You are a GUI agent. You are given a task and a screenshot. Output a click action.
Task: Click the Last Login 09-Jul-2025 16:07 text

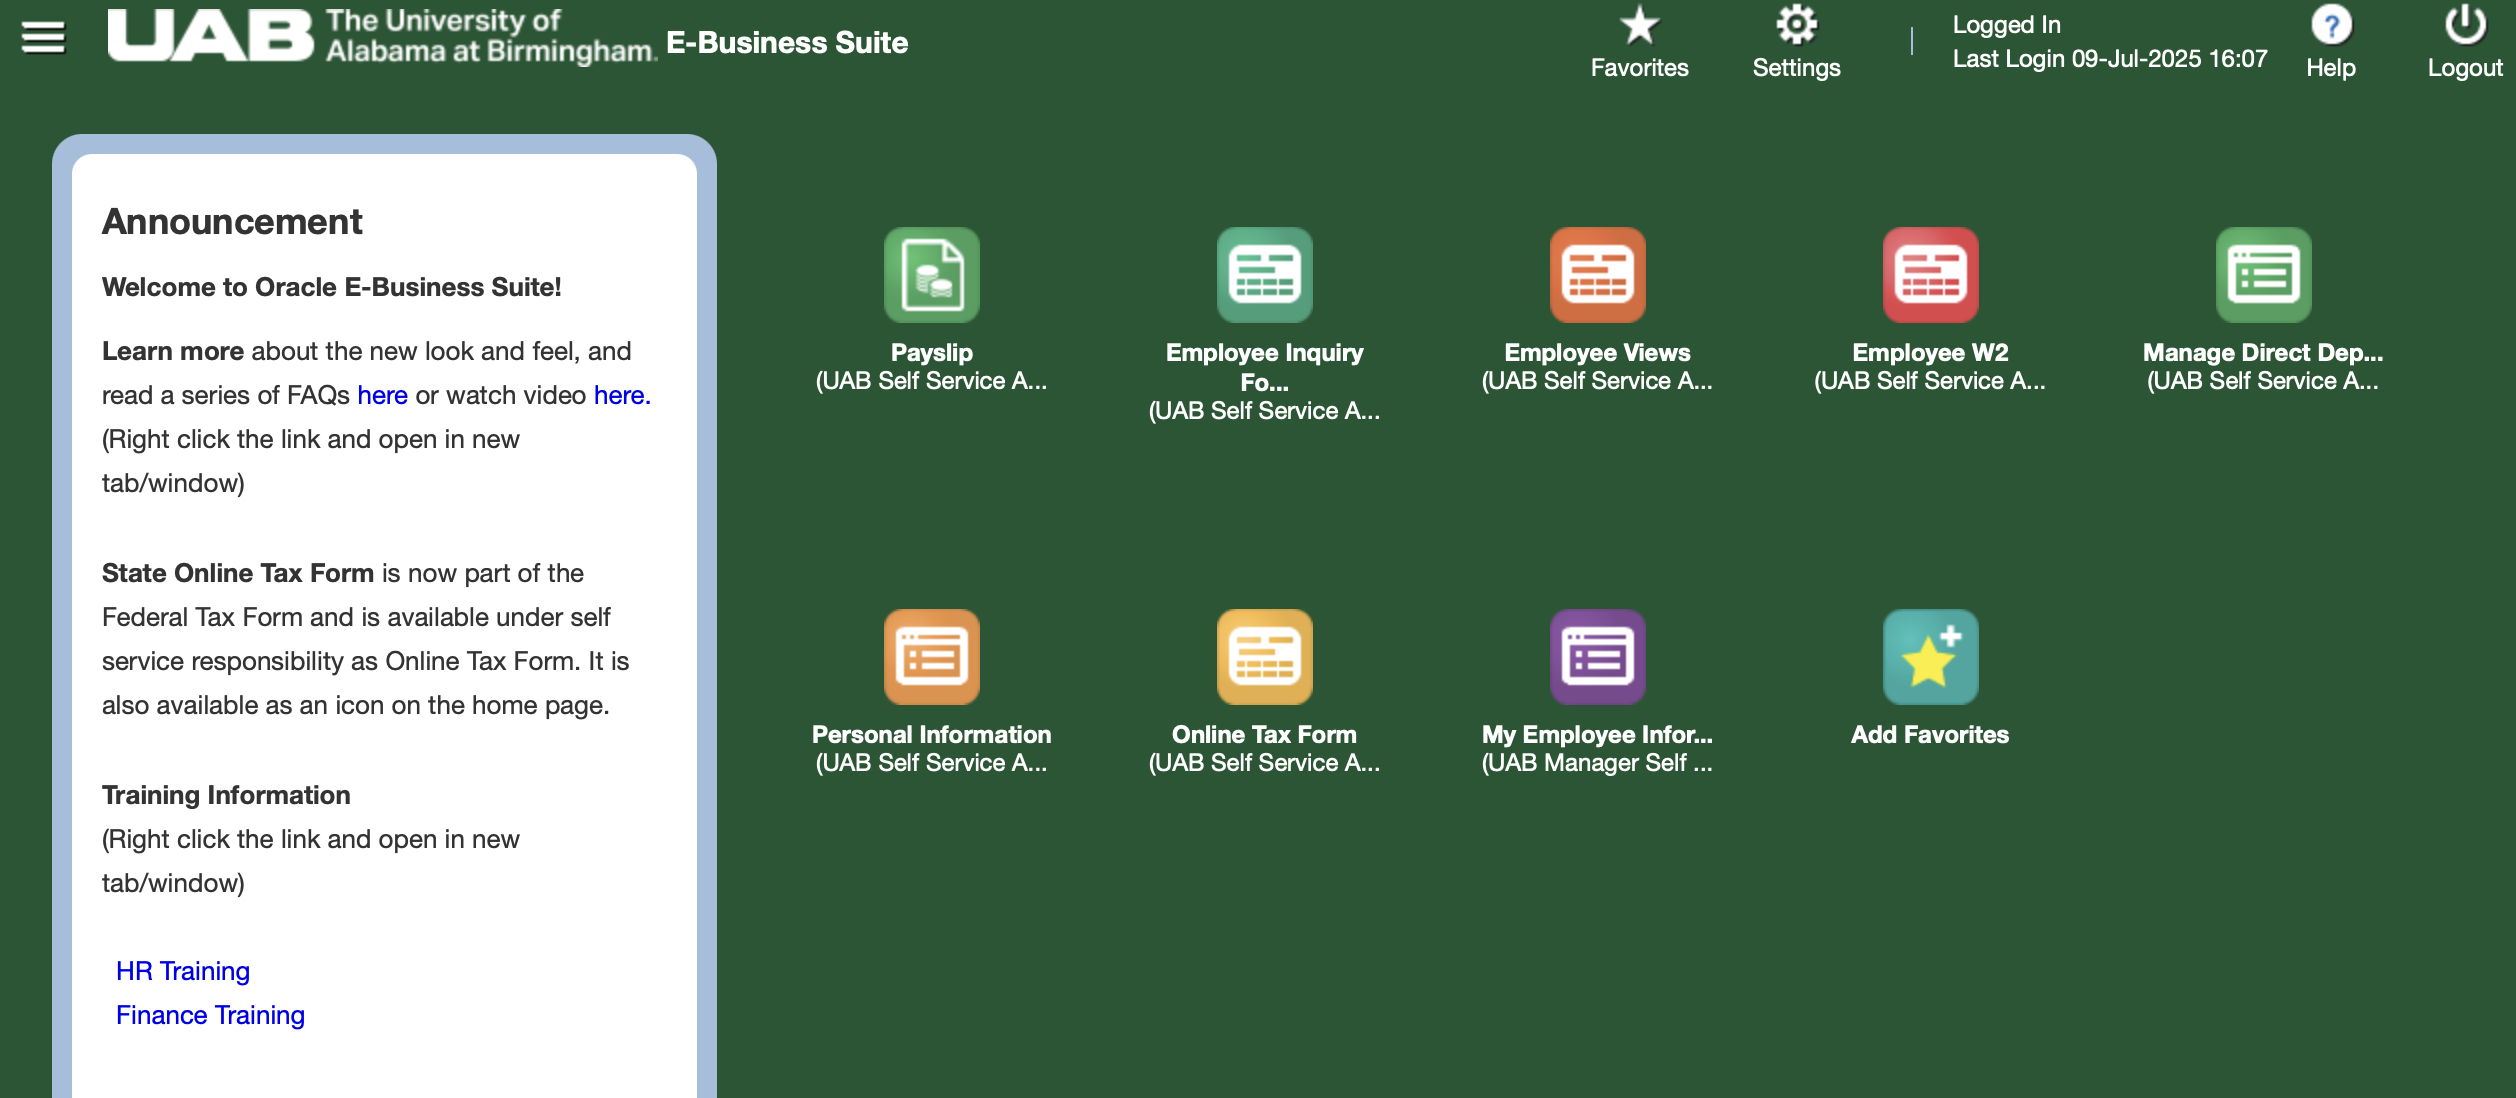(2110, 59)
